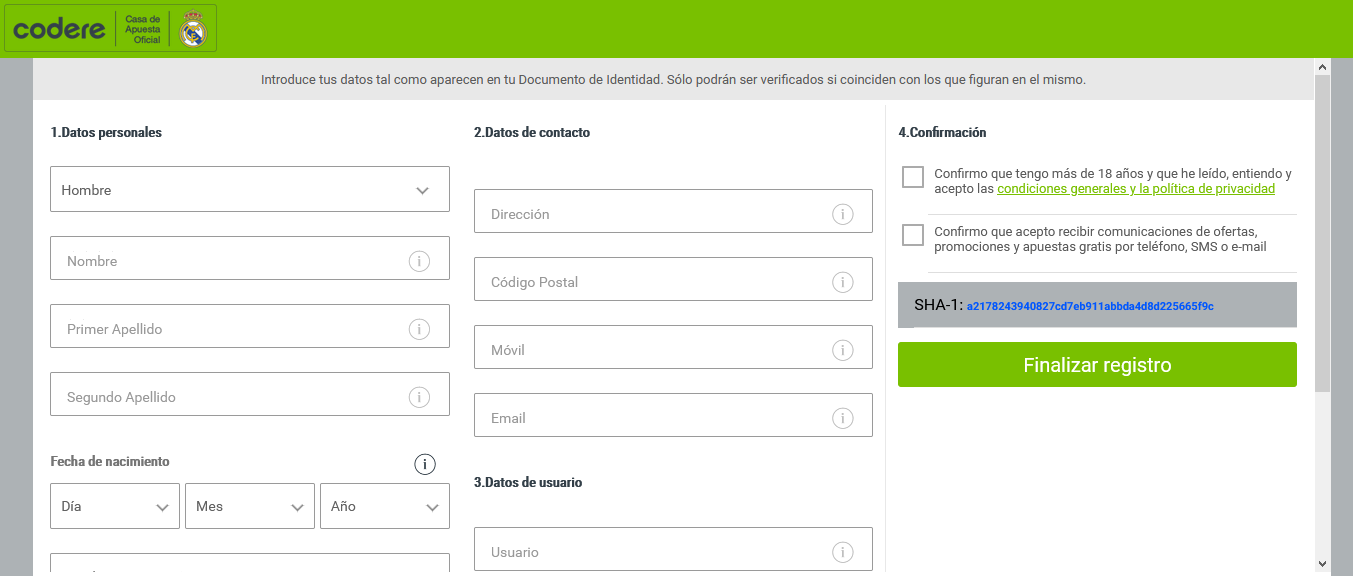Click the Finalizar registro button
1353x576 pixels.
(x=1097, y=365)
